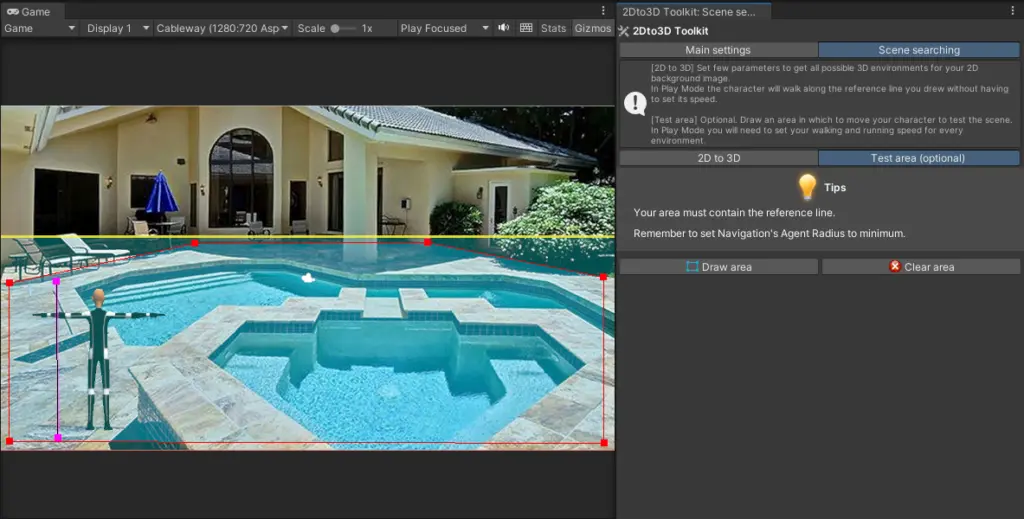
Task: Switch to the Main settings tab
Action: (x=717, y=50)
